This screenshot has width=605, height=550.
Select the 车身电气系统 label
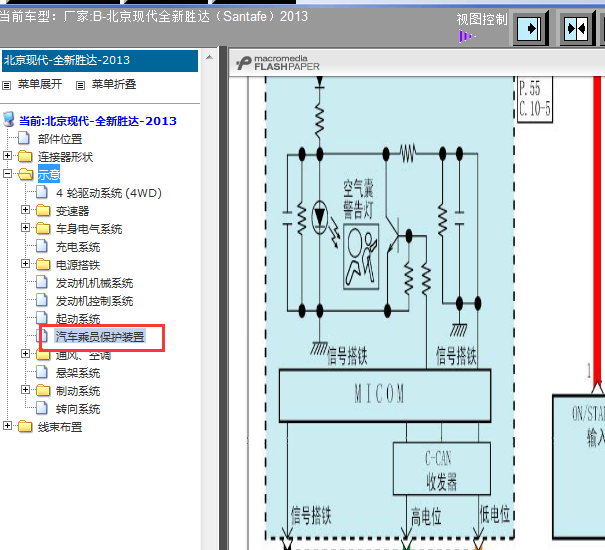point(89,229)
